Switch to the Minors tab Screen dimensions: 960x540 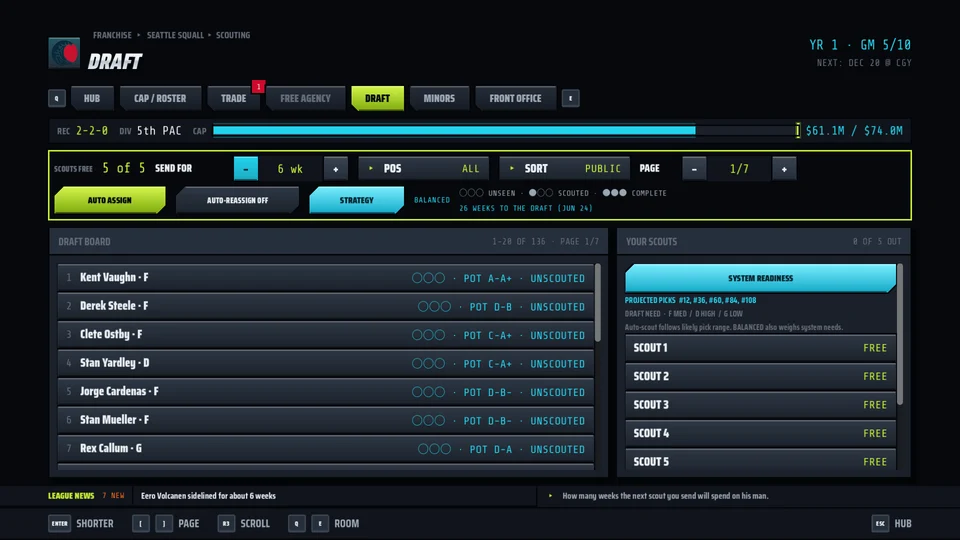[x=439, y=98]
